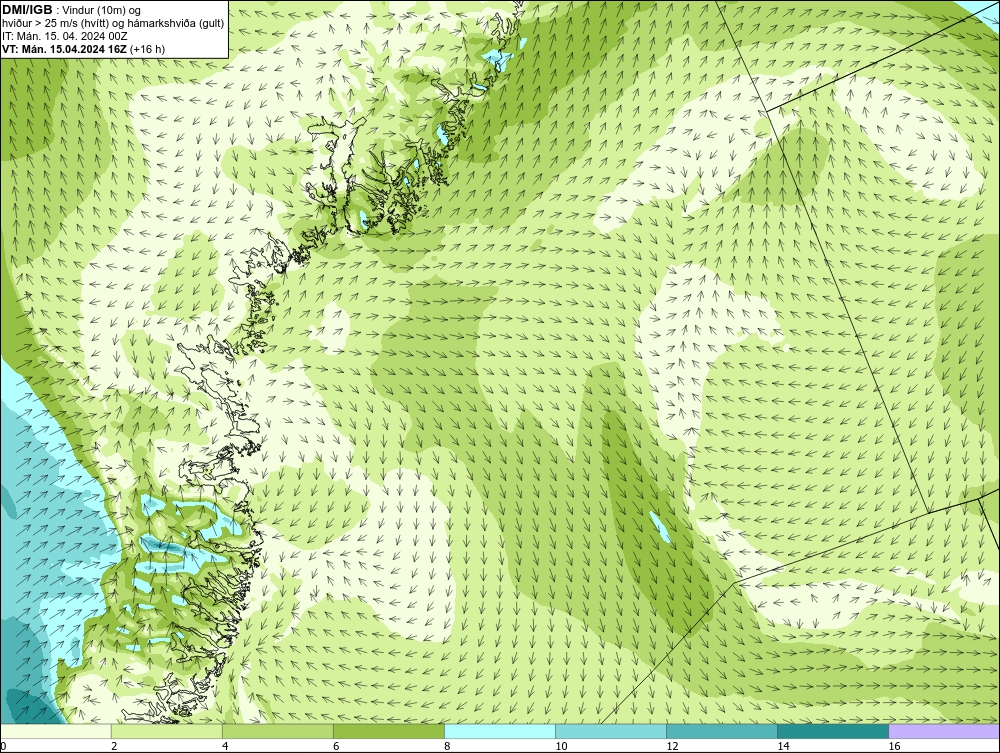Click the pale yellow 0–2 m/s legend swatch
The width and height of the screenshot is (1000, 753).
[x=56, y=731]
